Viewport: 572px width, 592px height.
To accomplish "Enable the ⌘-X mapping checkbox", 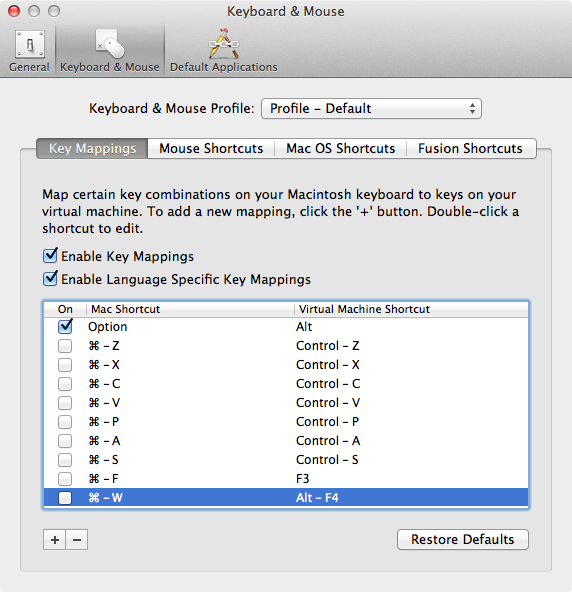I will pos(65,365).
